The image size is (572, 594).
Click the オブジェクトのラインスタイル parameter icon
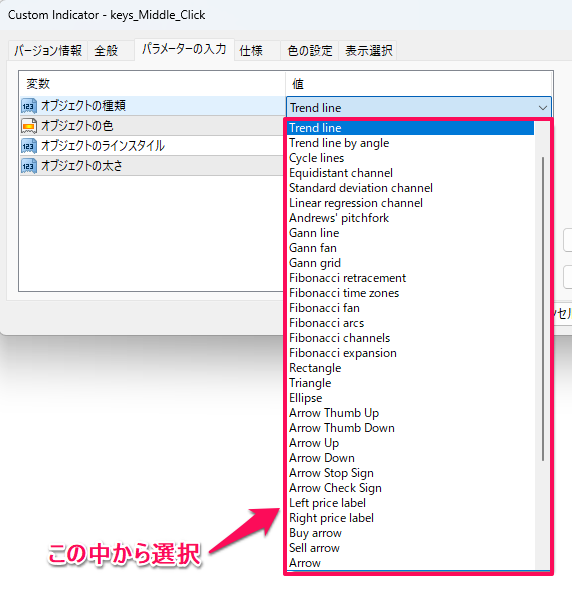tap(29, 146)
